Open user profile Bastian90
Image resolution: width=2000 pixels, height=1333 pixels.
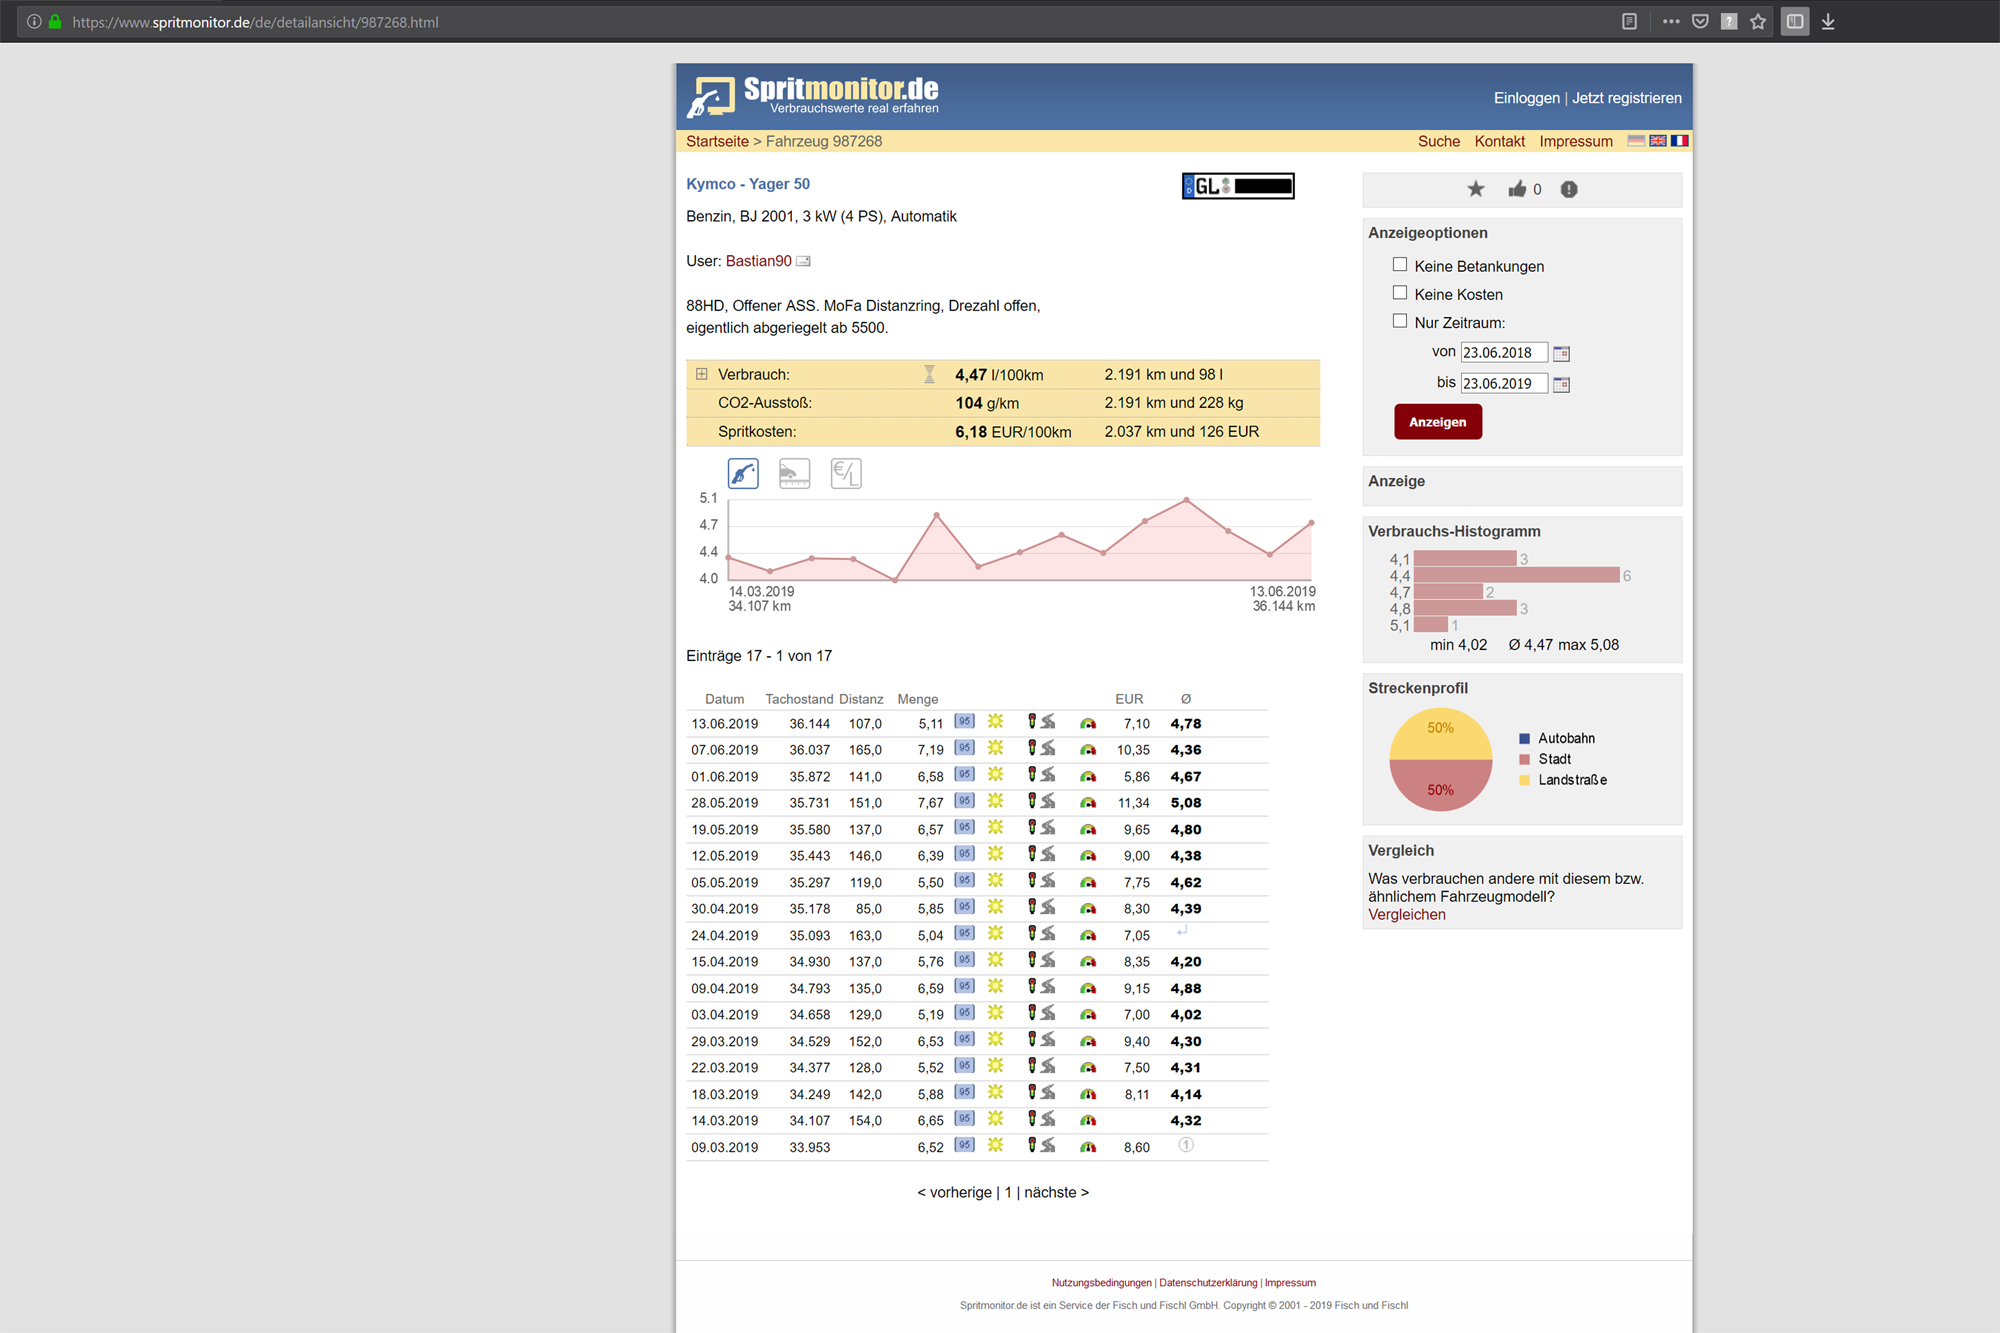(758, 261)
